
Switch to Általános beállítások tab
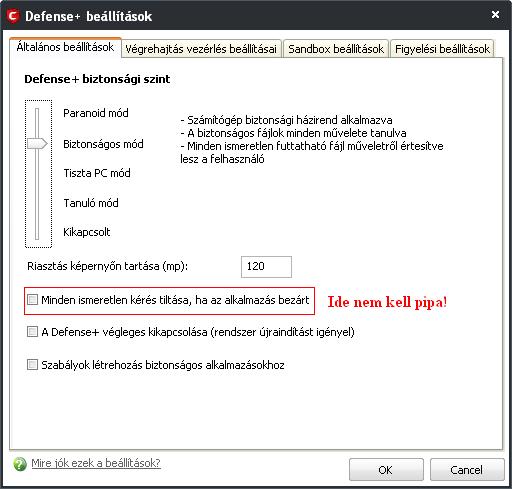(x=65, y=47)
